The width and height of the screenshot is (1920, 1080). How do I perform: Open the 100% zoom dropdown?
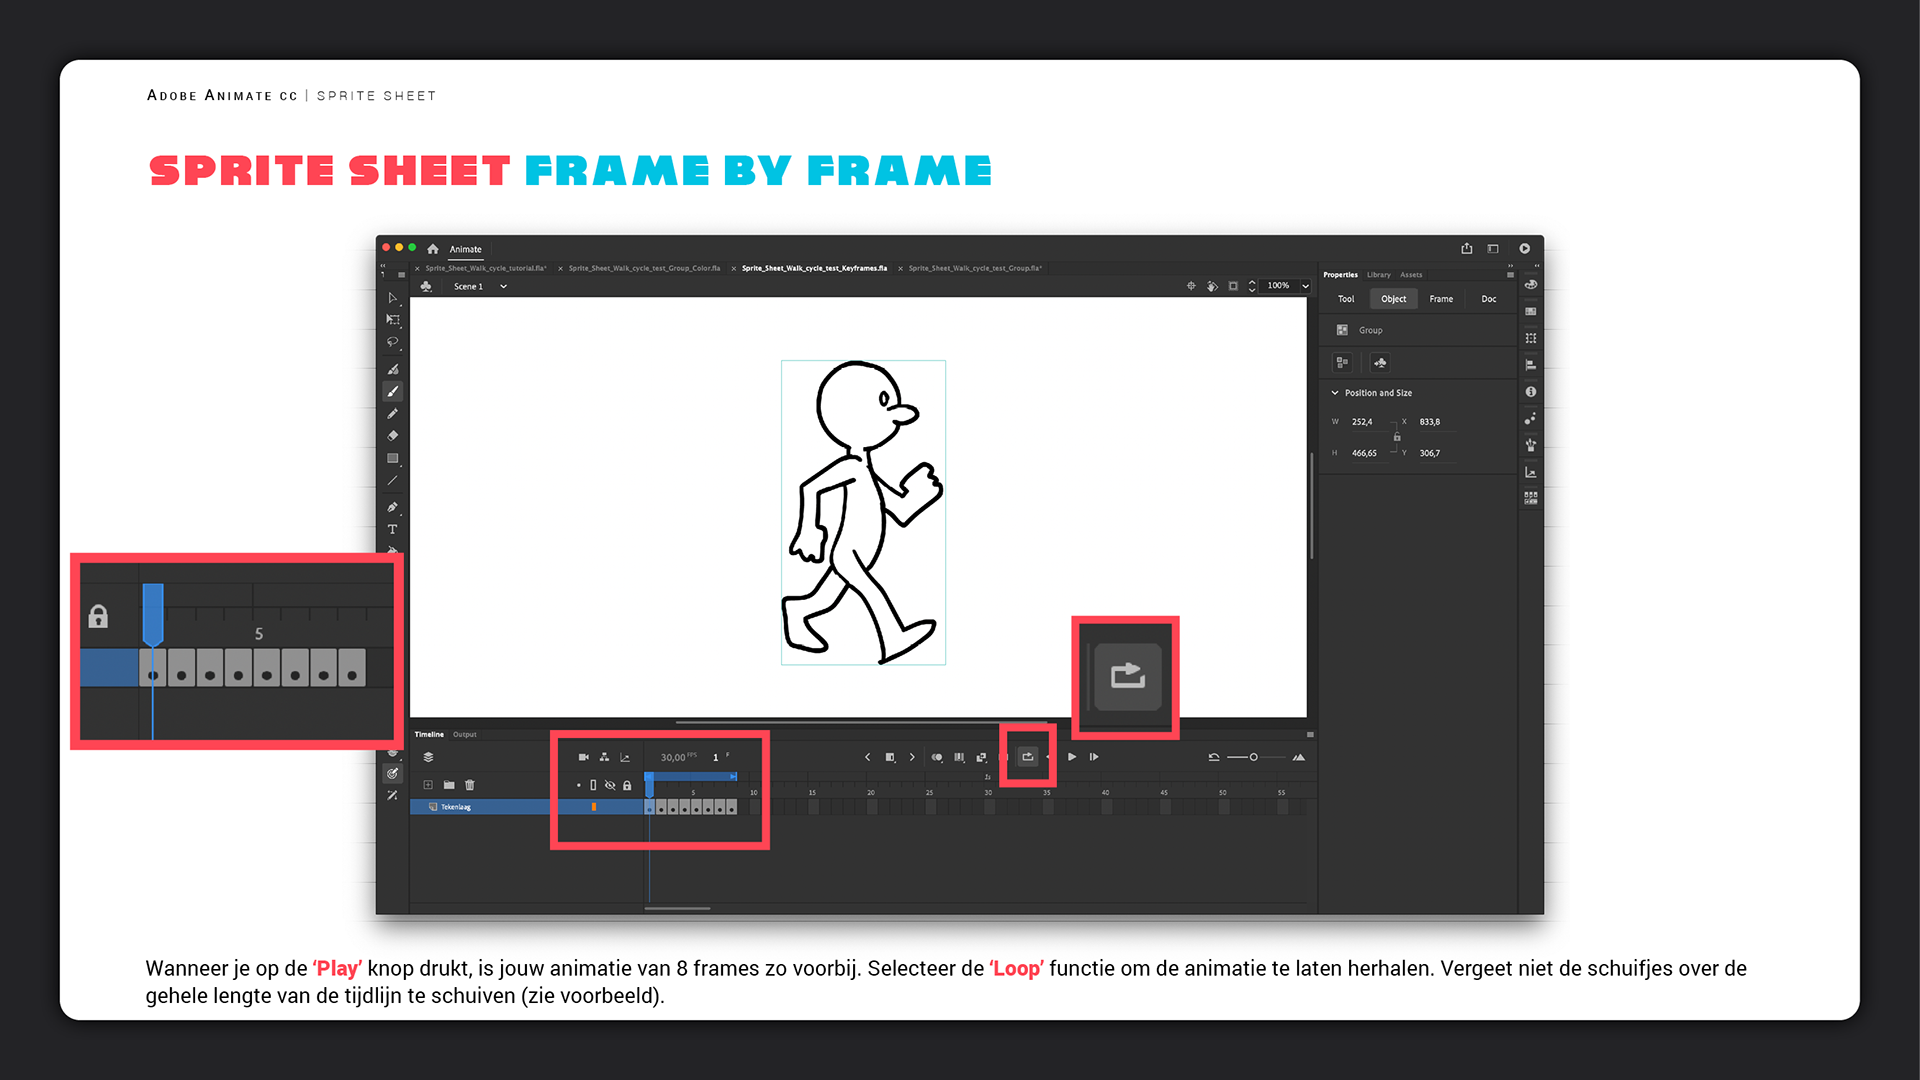pos(1305,286)
